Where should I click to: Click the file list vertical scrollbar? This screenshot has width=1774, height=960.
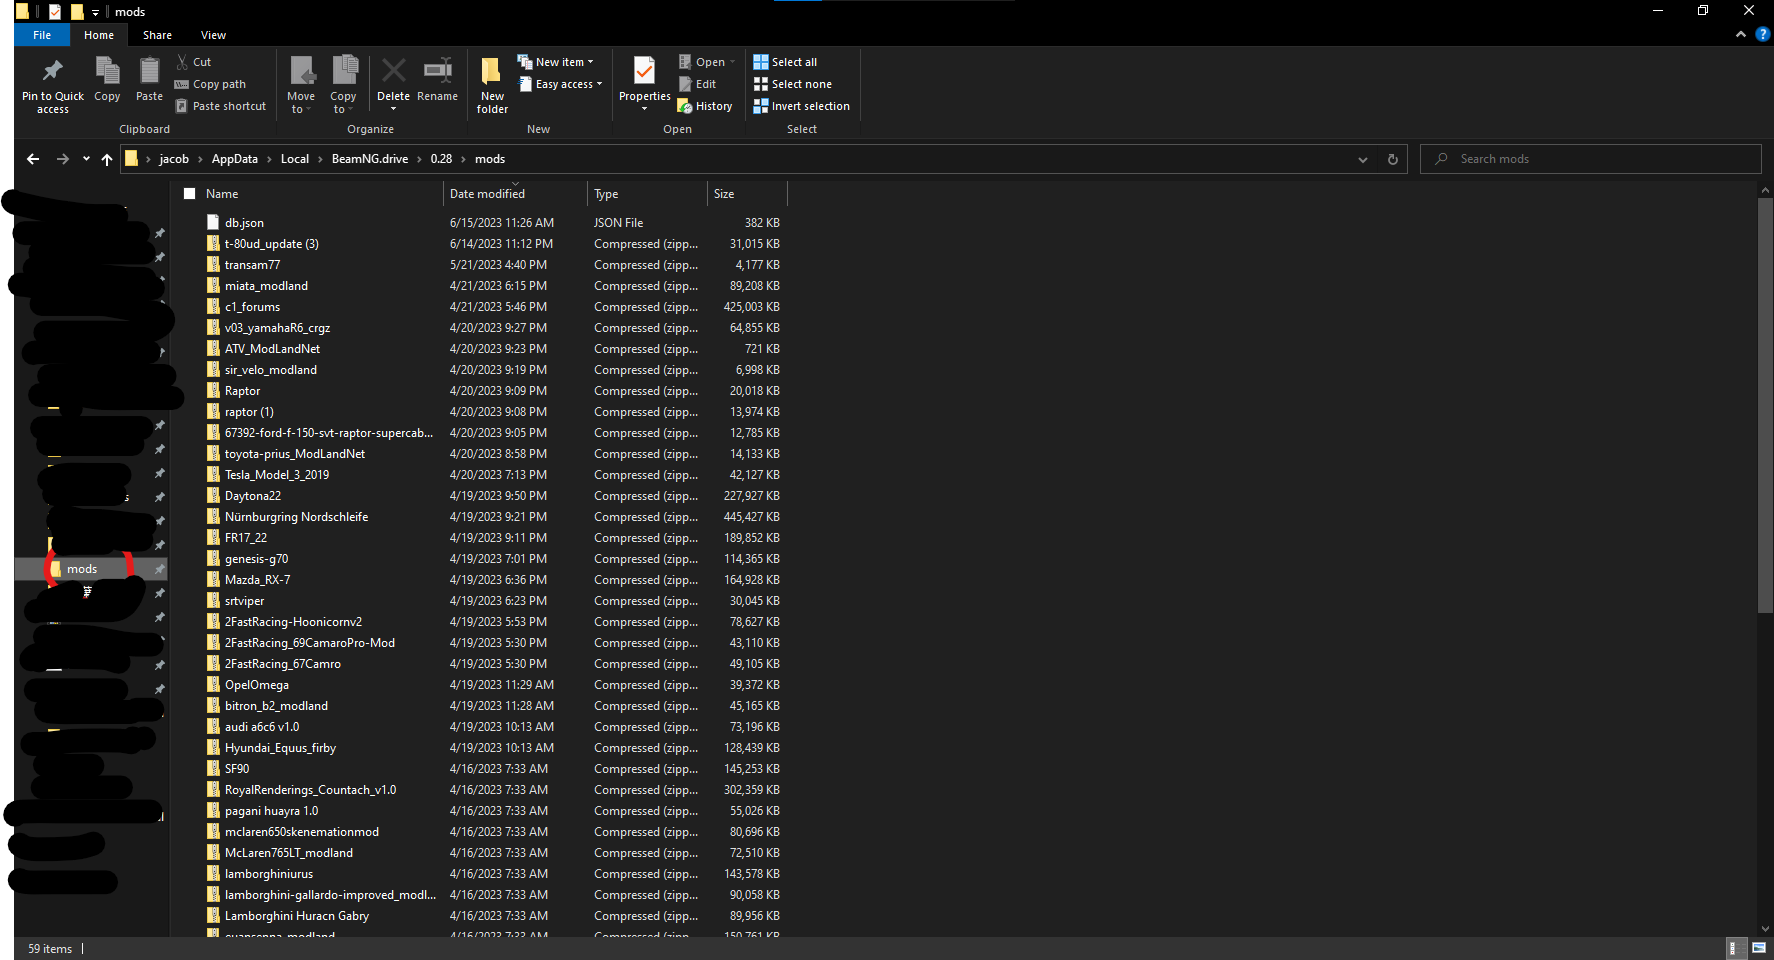click(x=1765, y=405)
